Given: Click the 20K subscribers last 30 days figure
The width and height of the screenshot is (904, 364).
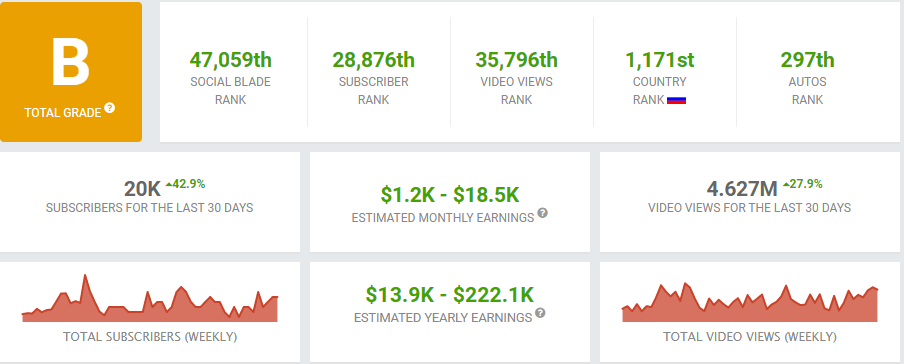Looking at the screenshot, I should 142,189.
